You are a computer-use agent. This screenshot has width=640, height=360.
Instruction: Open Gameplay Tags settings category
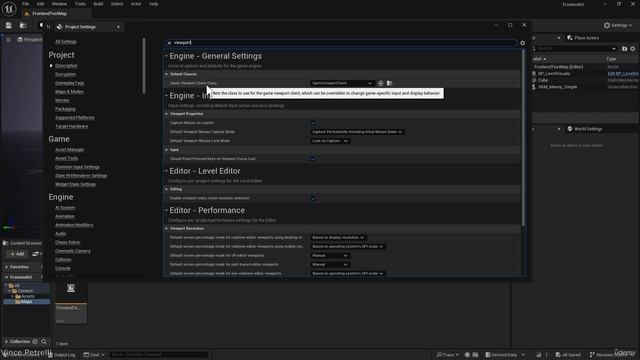tap(69, 83)
